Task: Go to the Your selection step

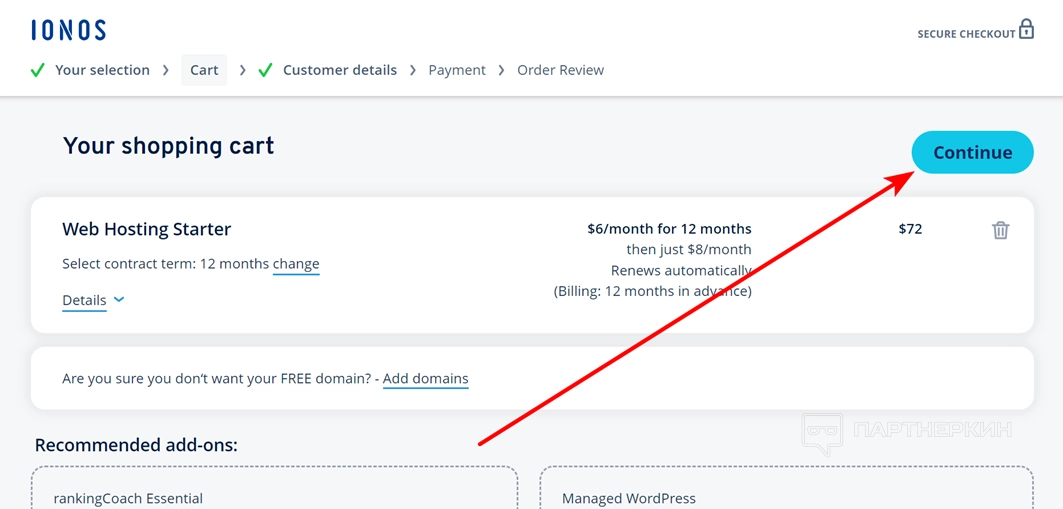Action: click(x=102, y=70)
